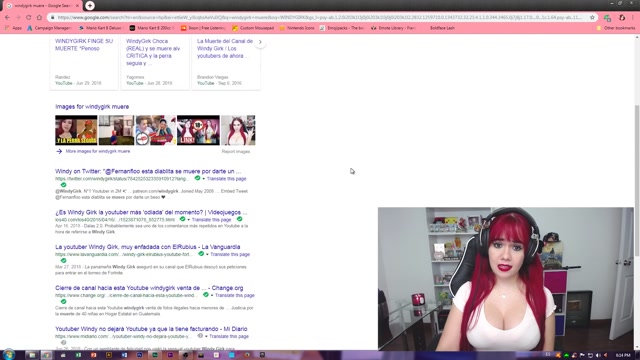Open the Custom Mousepad bookmark
Screen dimensions: 640x360
click(253, 28)
